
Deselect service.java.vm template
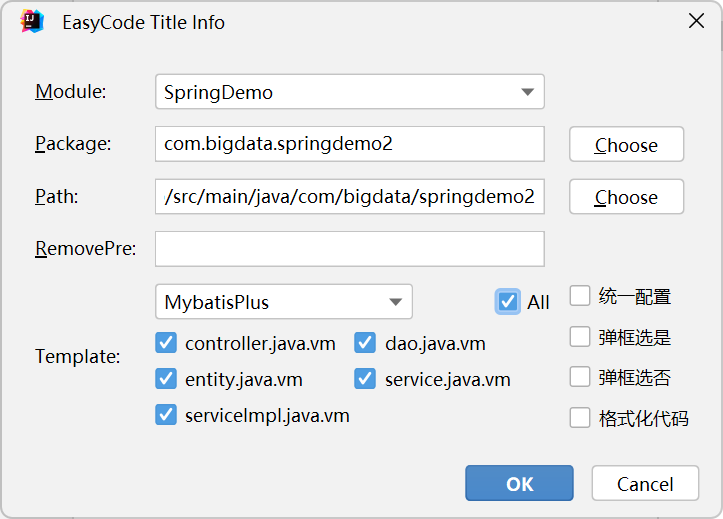366,380
